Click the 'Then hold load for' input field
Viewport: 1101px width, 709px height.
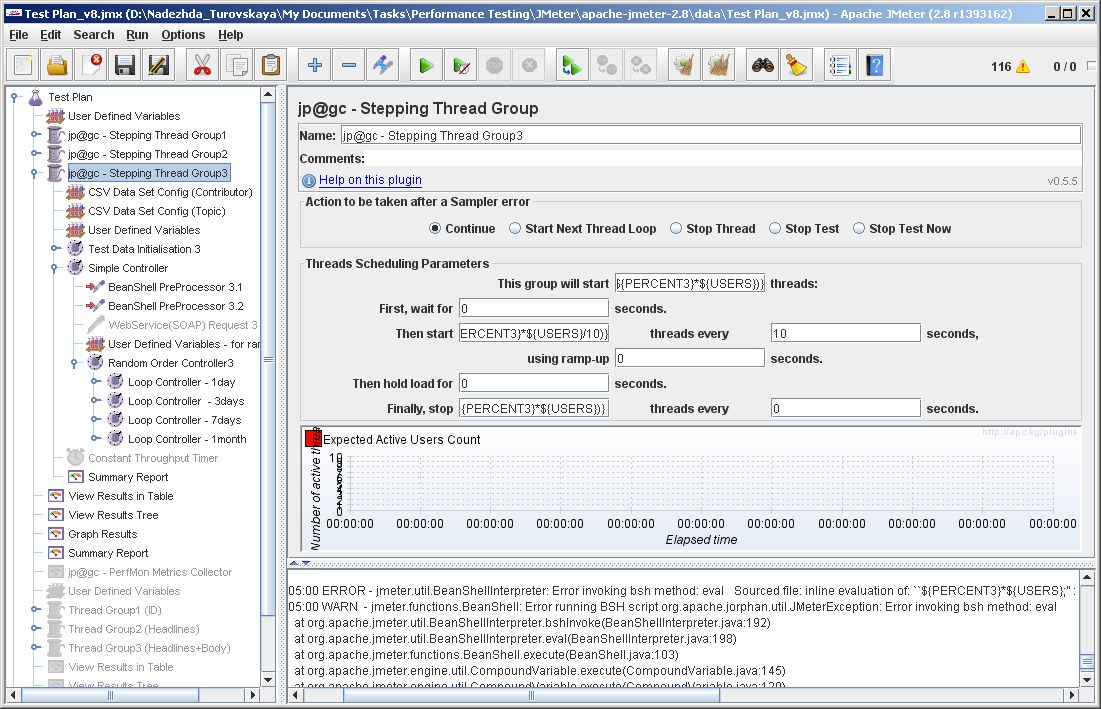click(x=534, y=383)
